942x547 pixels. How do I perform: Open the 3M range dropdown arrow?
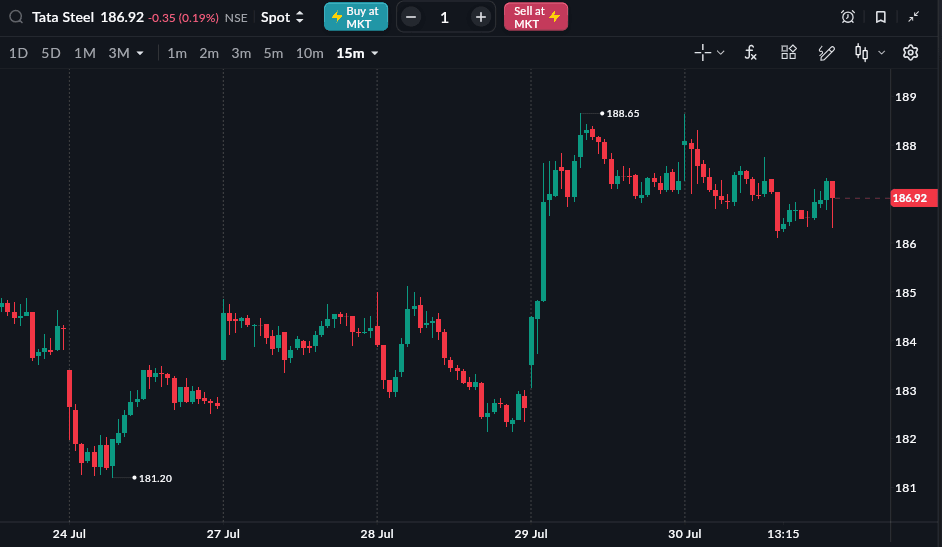pos(140,53)
